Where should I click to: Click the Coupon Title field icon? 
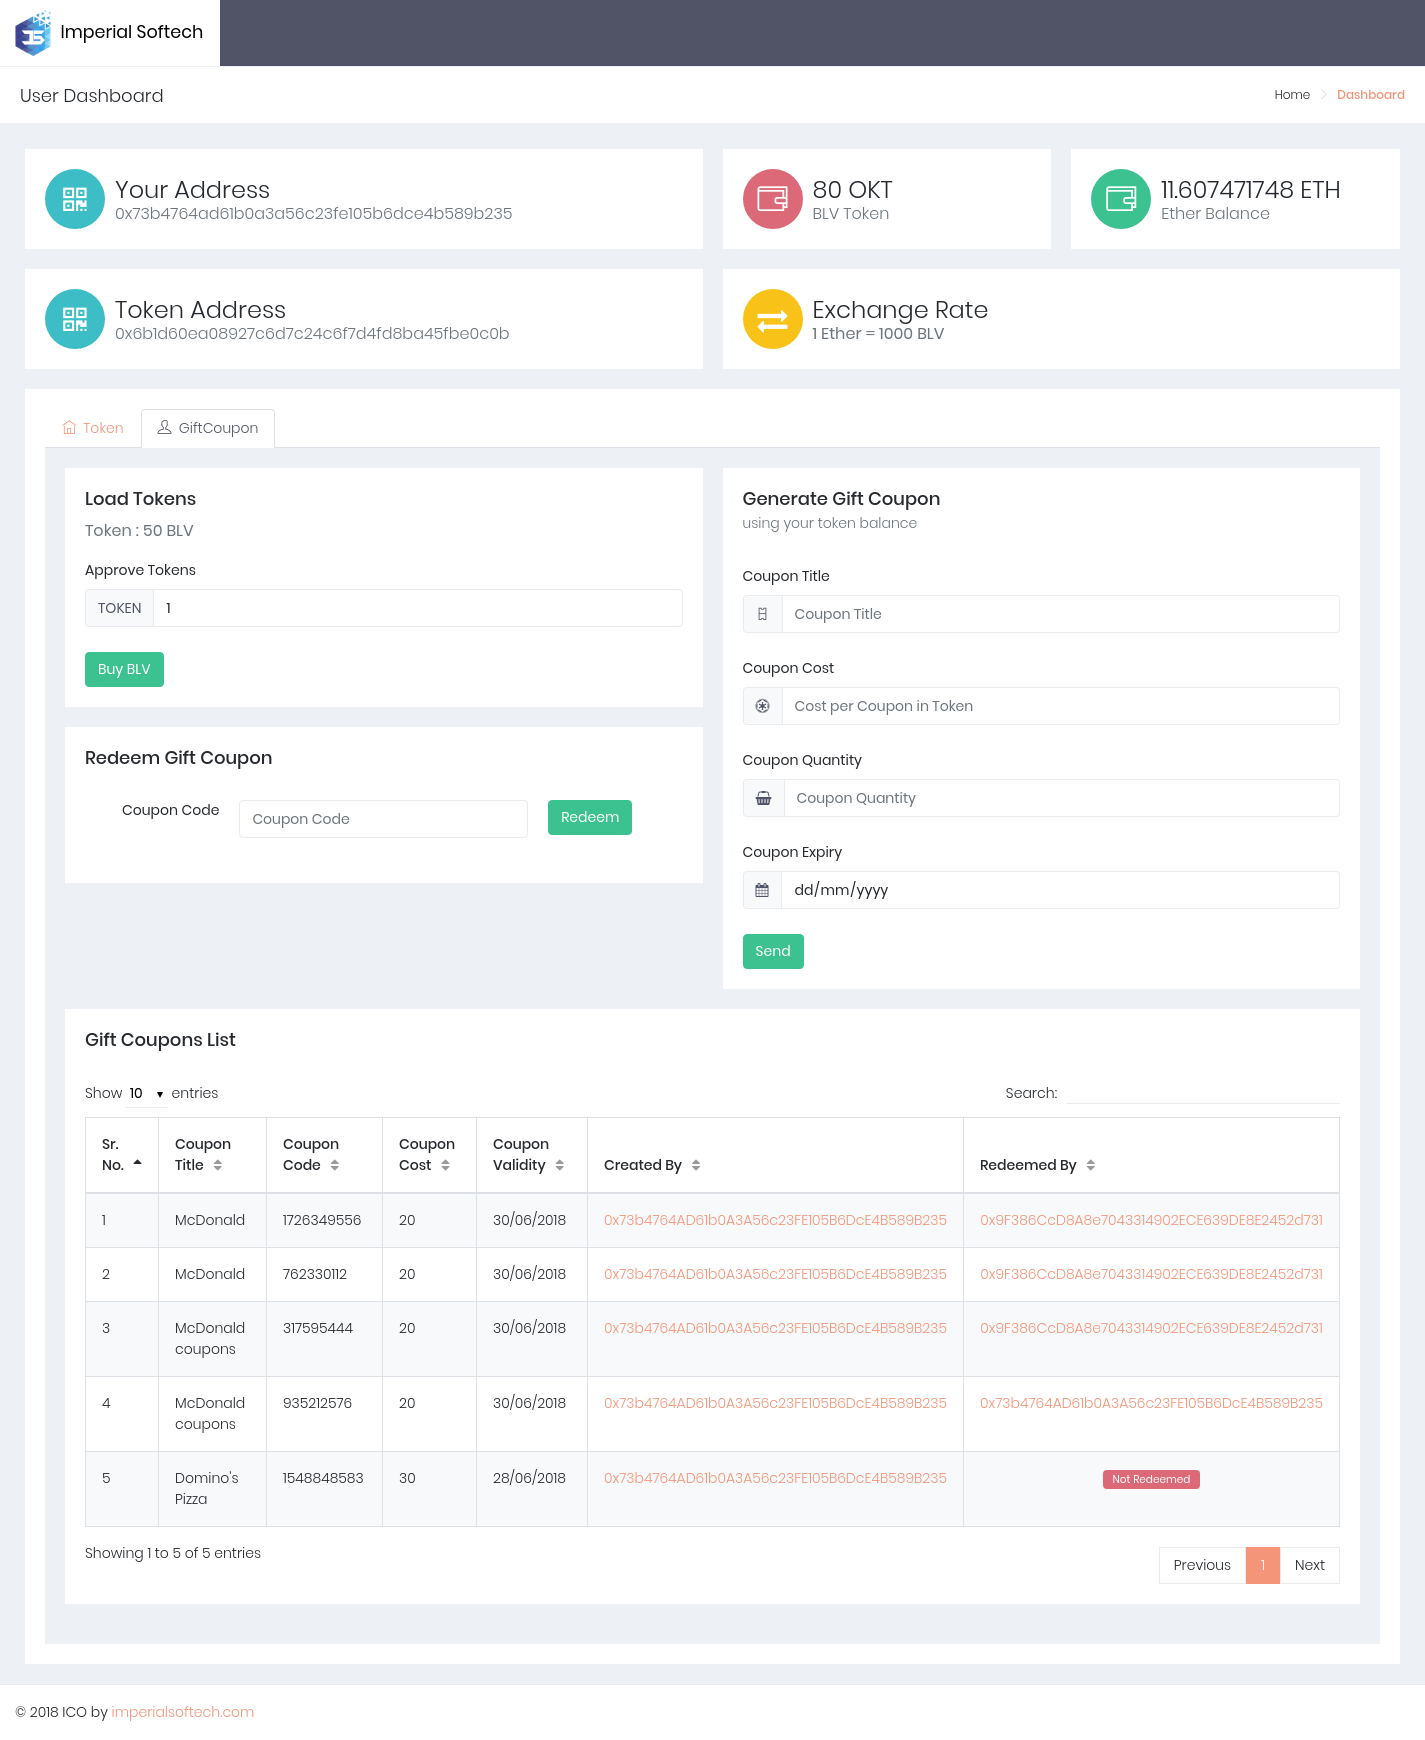762,614
